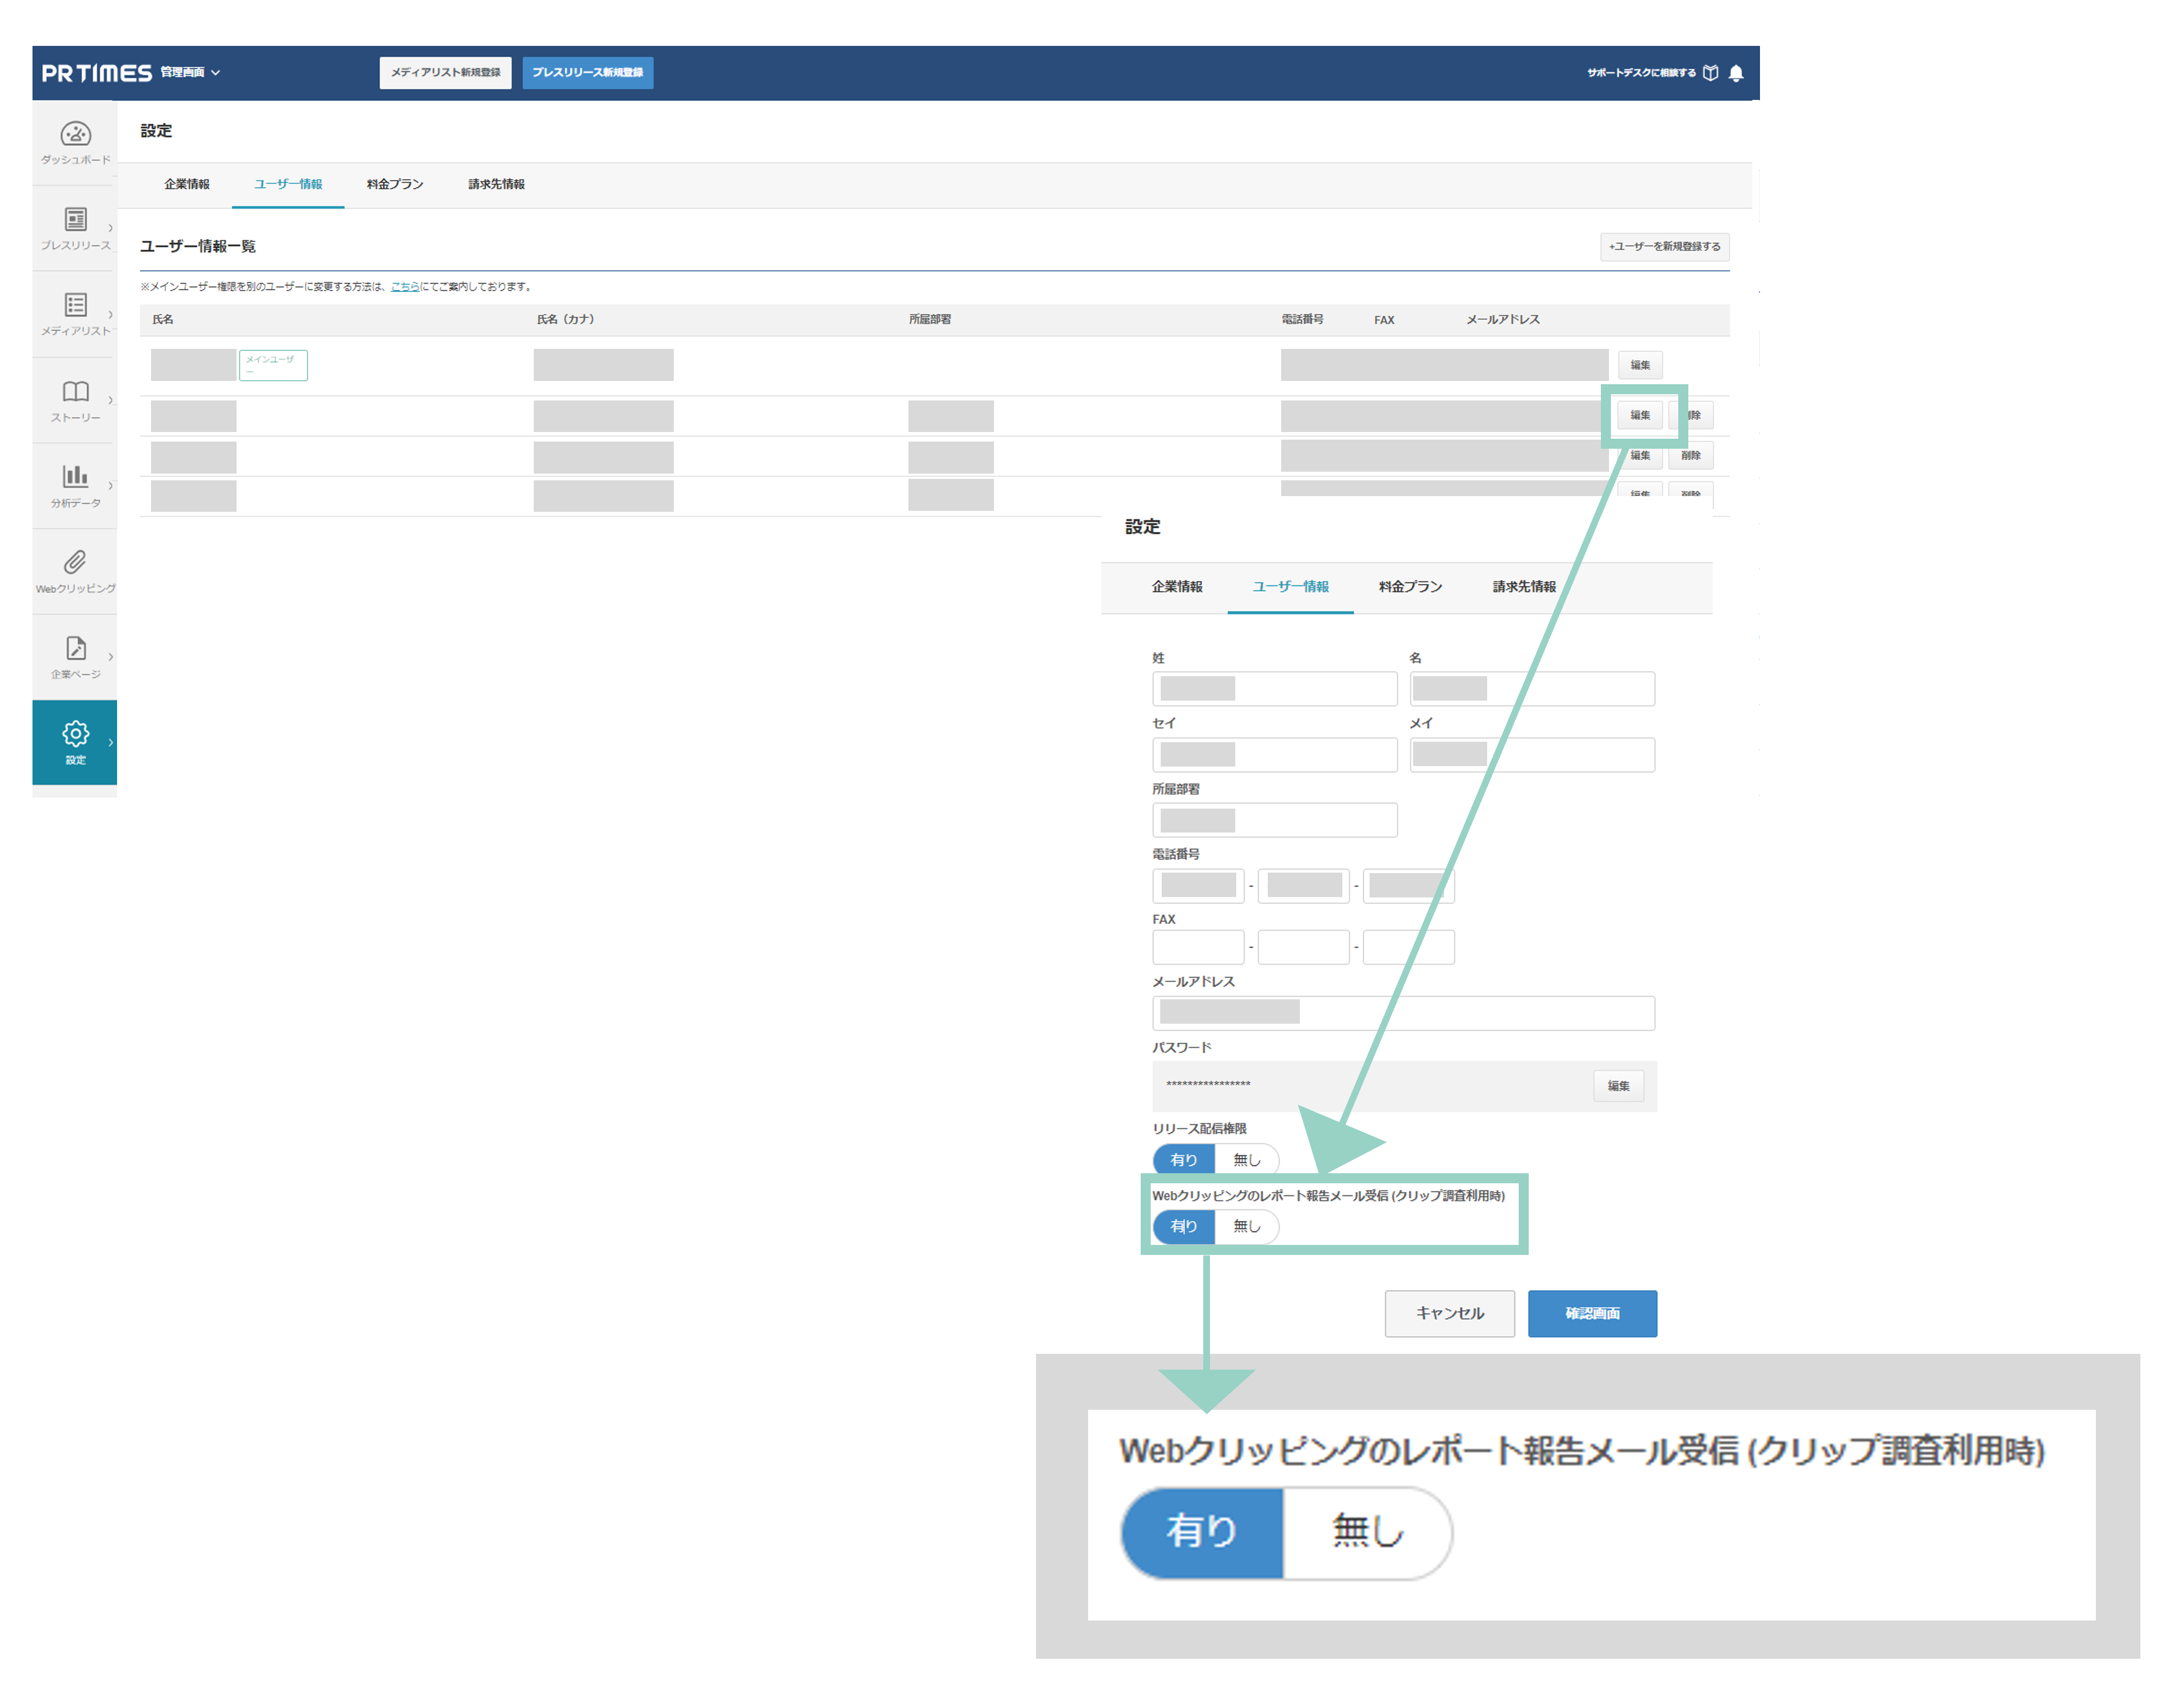This screenshot has height=1708, width=2181.
Task: Click the Story book icon
Action: click(75, 391)
